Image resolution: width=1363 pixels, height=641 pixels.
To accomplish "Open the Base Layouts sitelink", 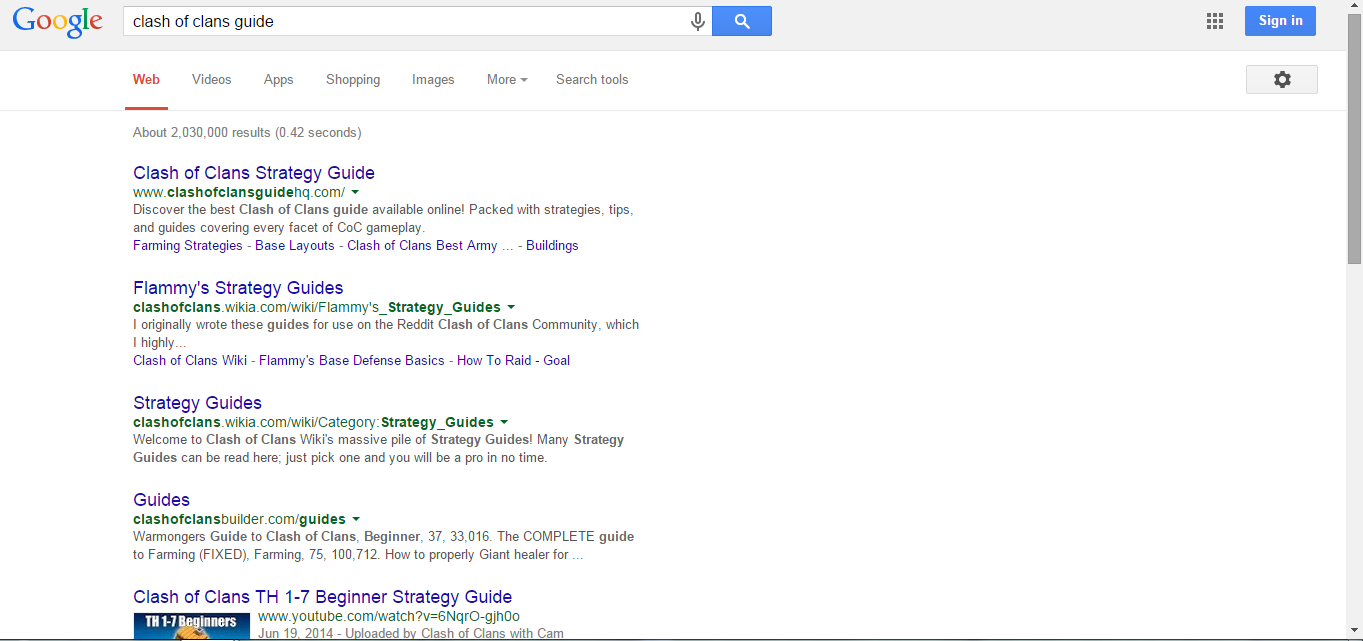I will (295, 246).
